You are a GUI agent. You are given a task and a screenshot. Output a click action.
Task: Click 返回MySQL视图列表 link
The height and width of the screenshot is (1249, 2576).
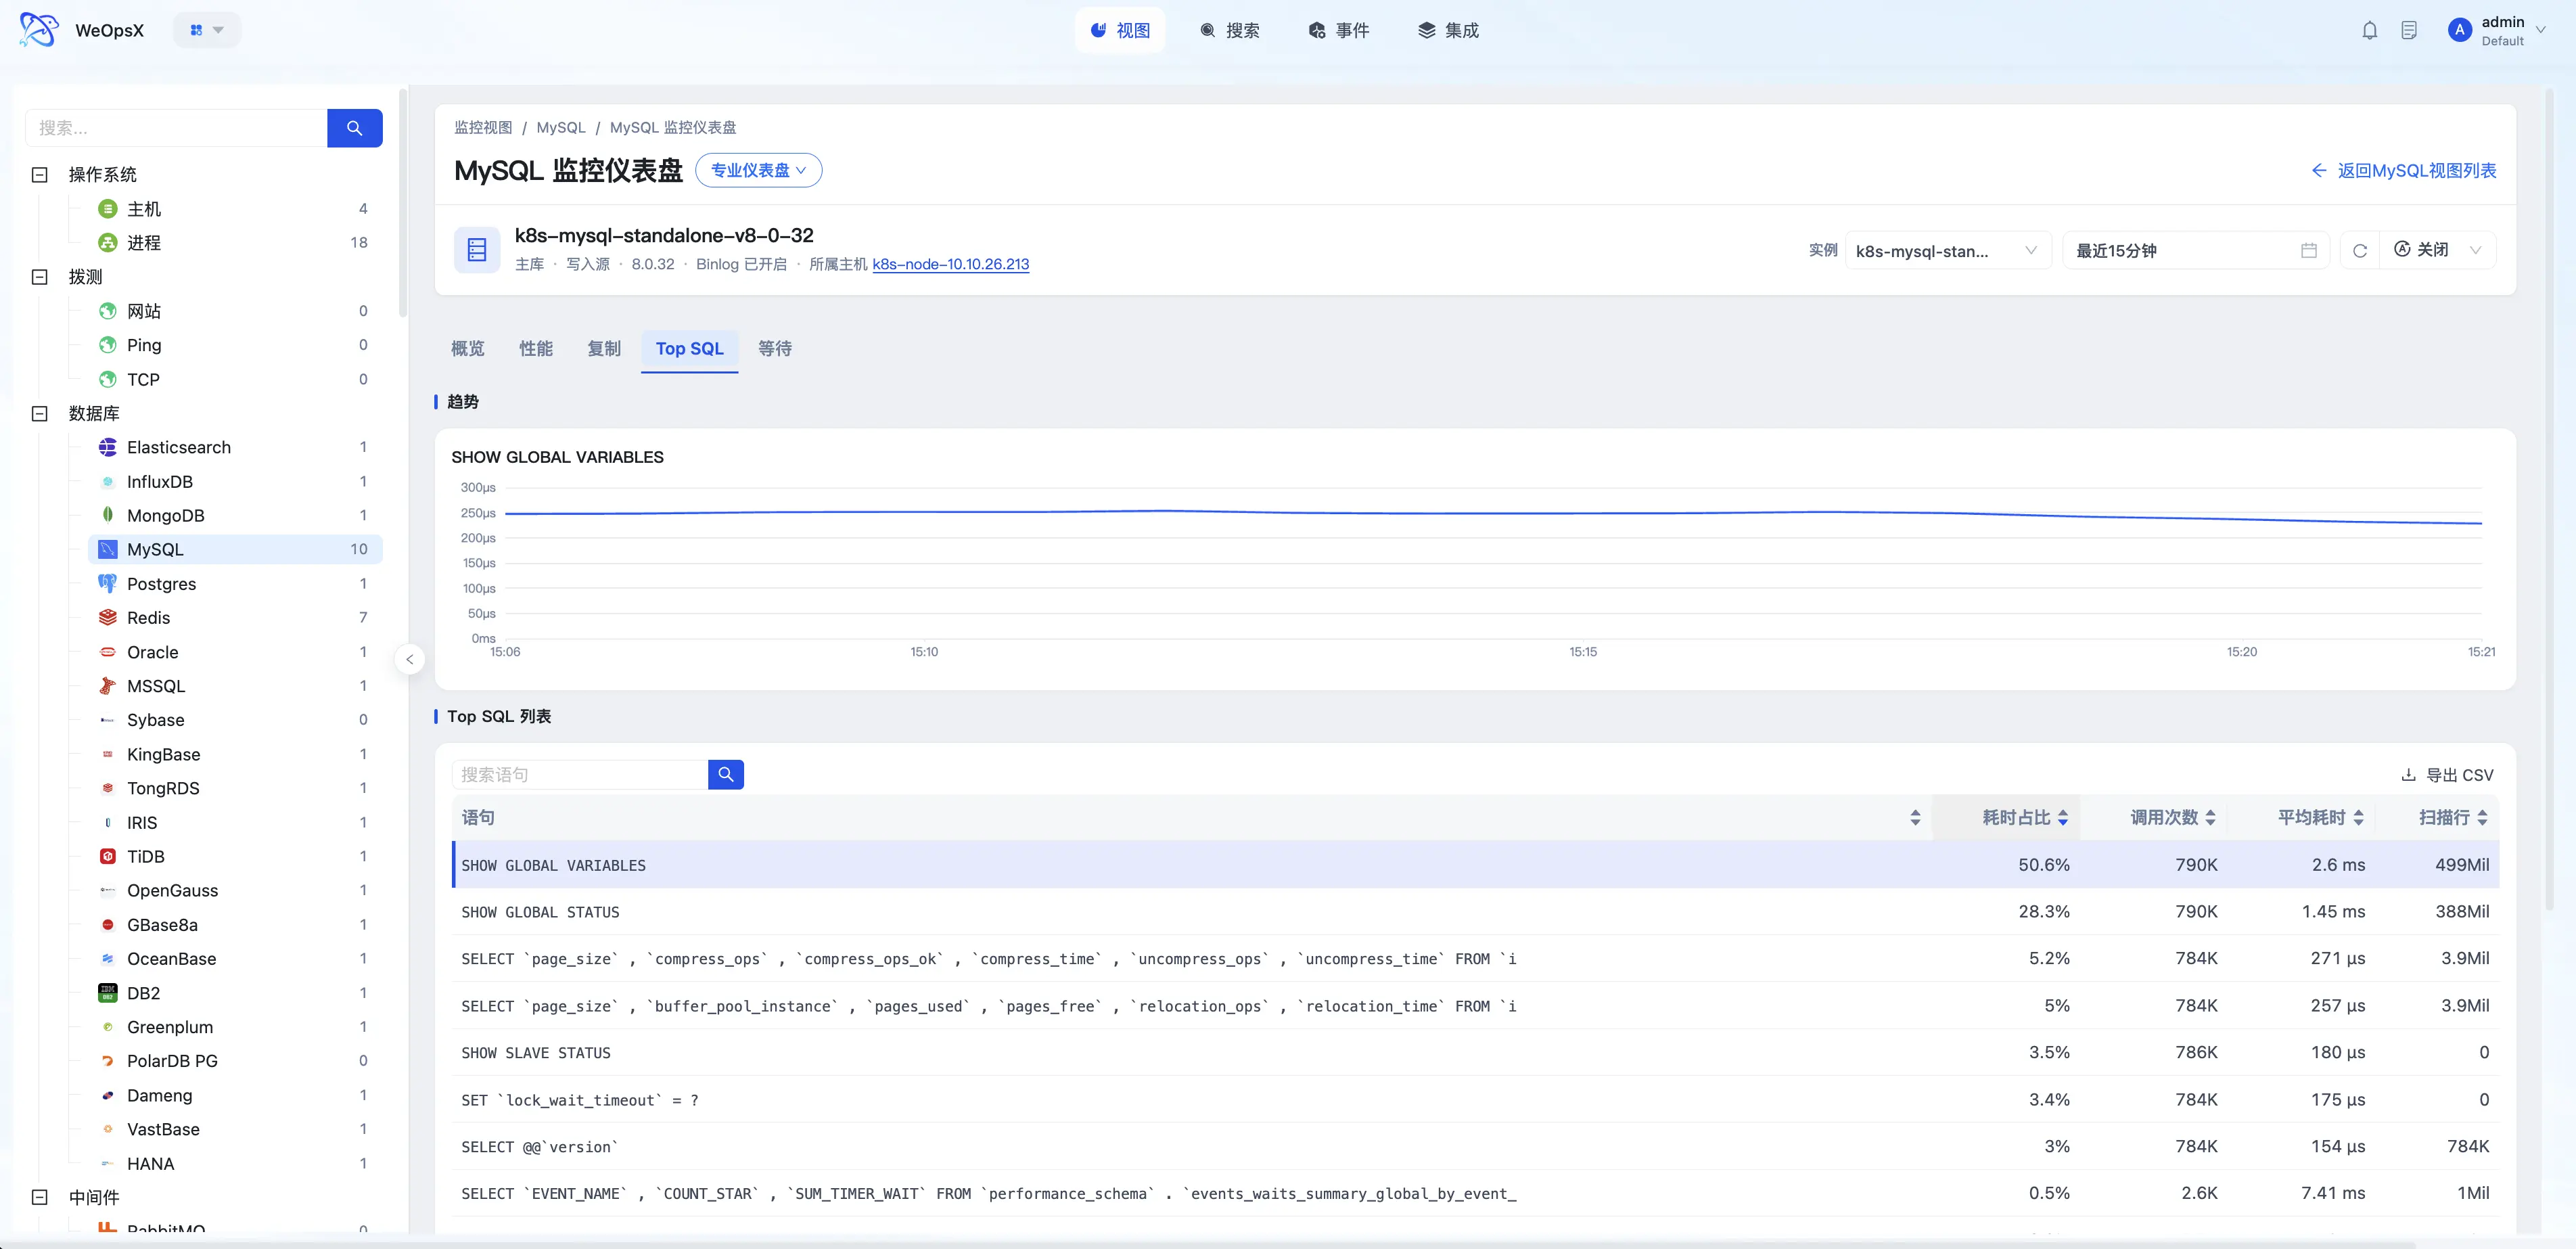click(2404, 171)
